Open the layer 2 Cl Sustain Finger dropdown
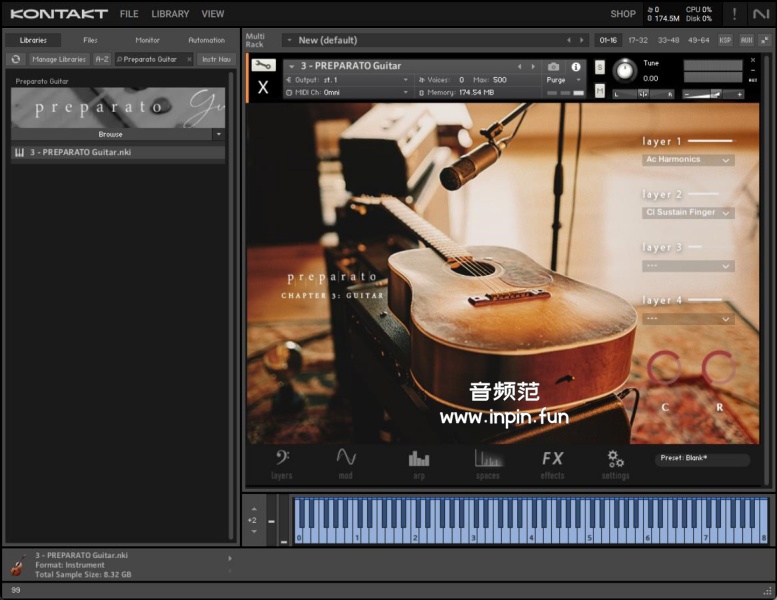This screenshot has width=777, height=600. (x=688, y=213)
